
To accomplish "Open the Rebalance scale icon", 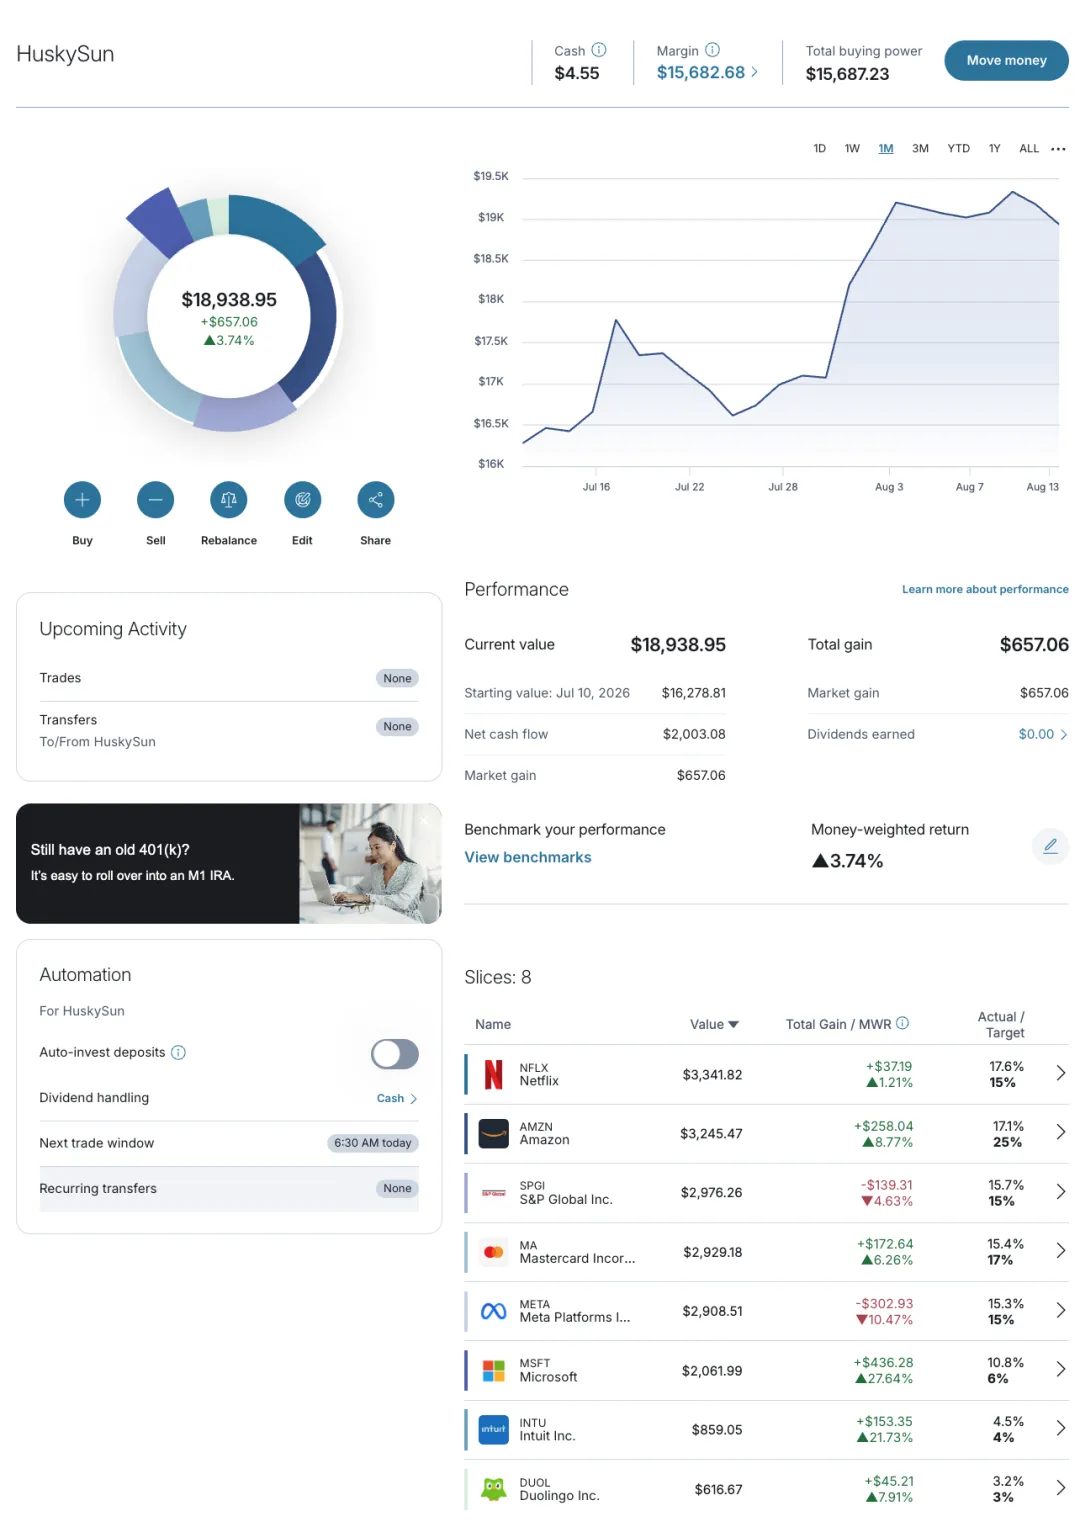I will [229, 500].
